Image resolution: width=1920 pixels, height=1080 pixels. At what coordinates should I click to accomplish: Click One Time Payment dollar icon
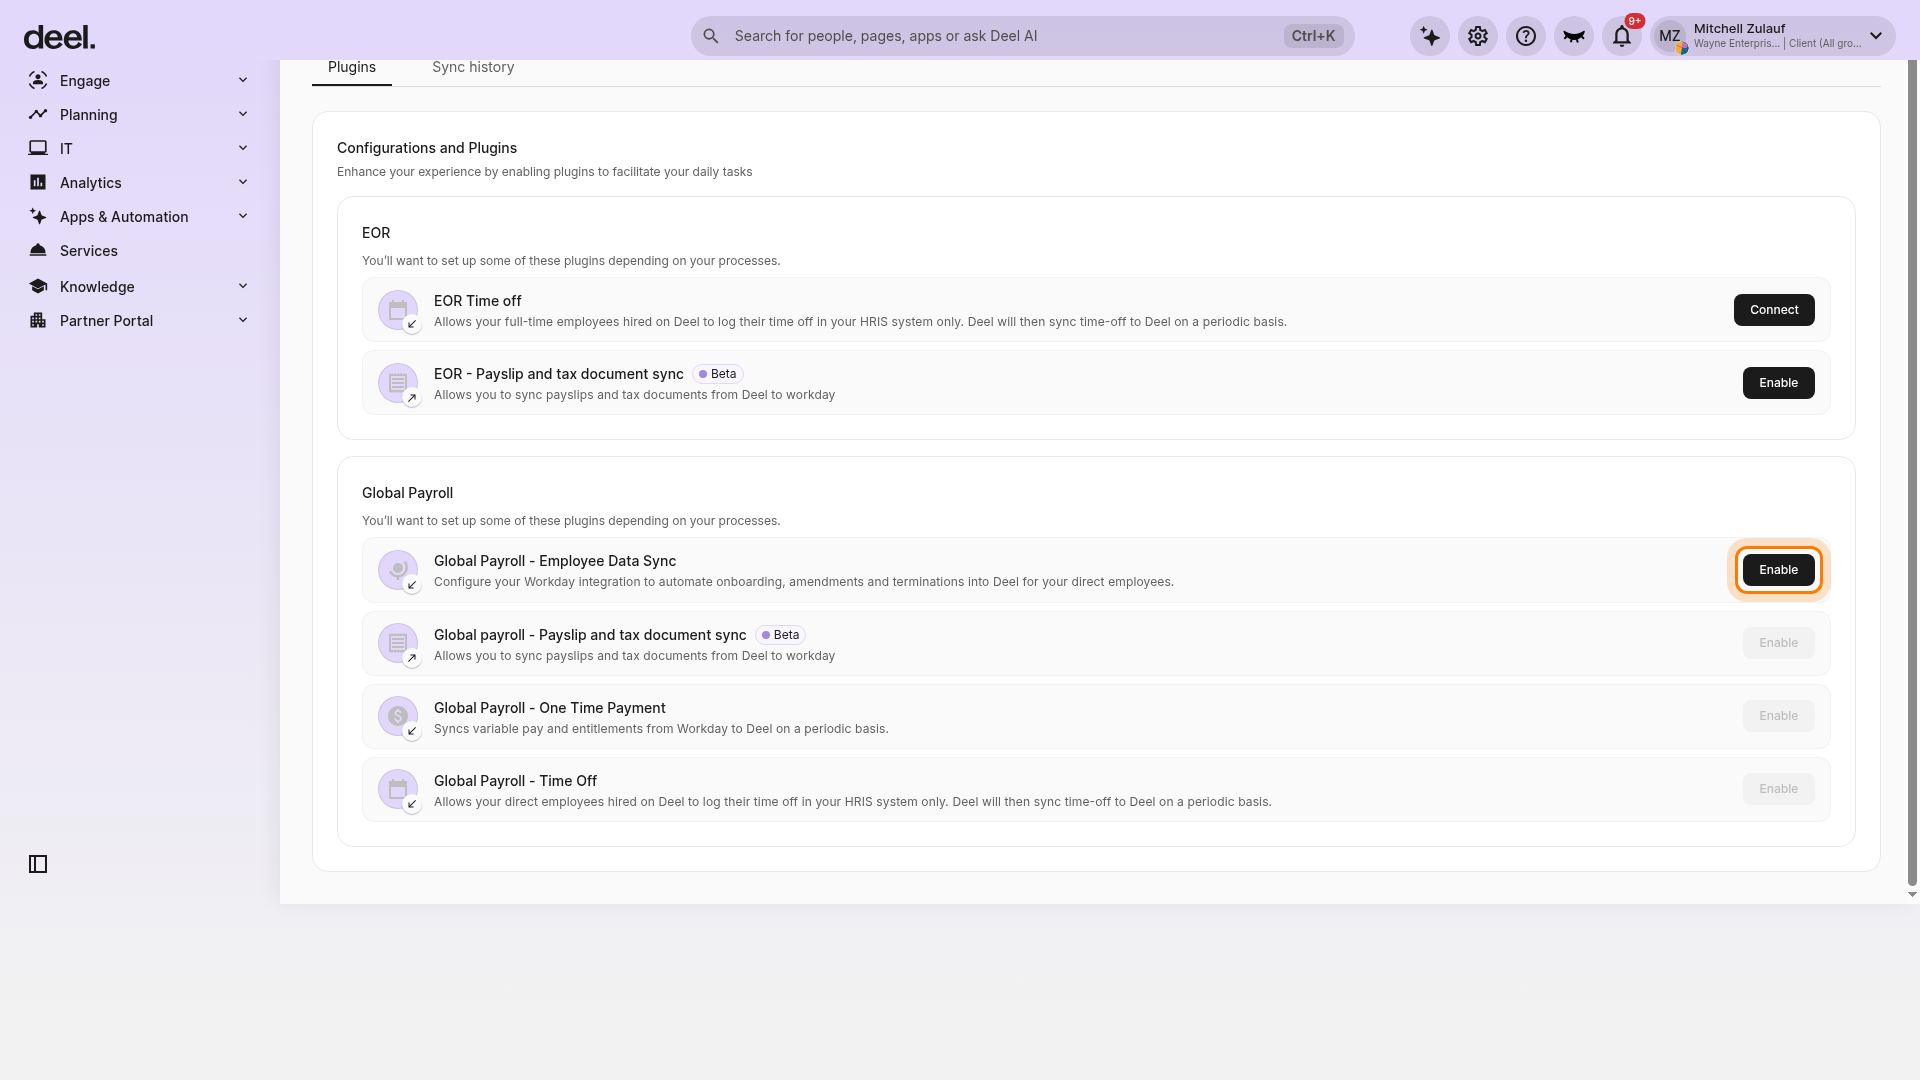(398, 716)
